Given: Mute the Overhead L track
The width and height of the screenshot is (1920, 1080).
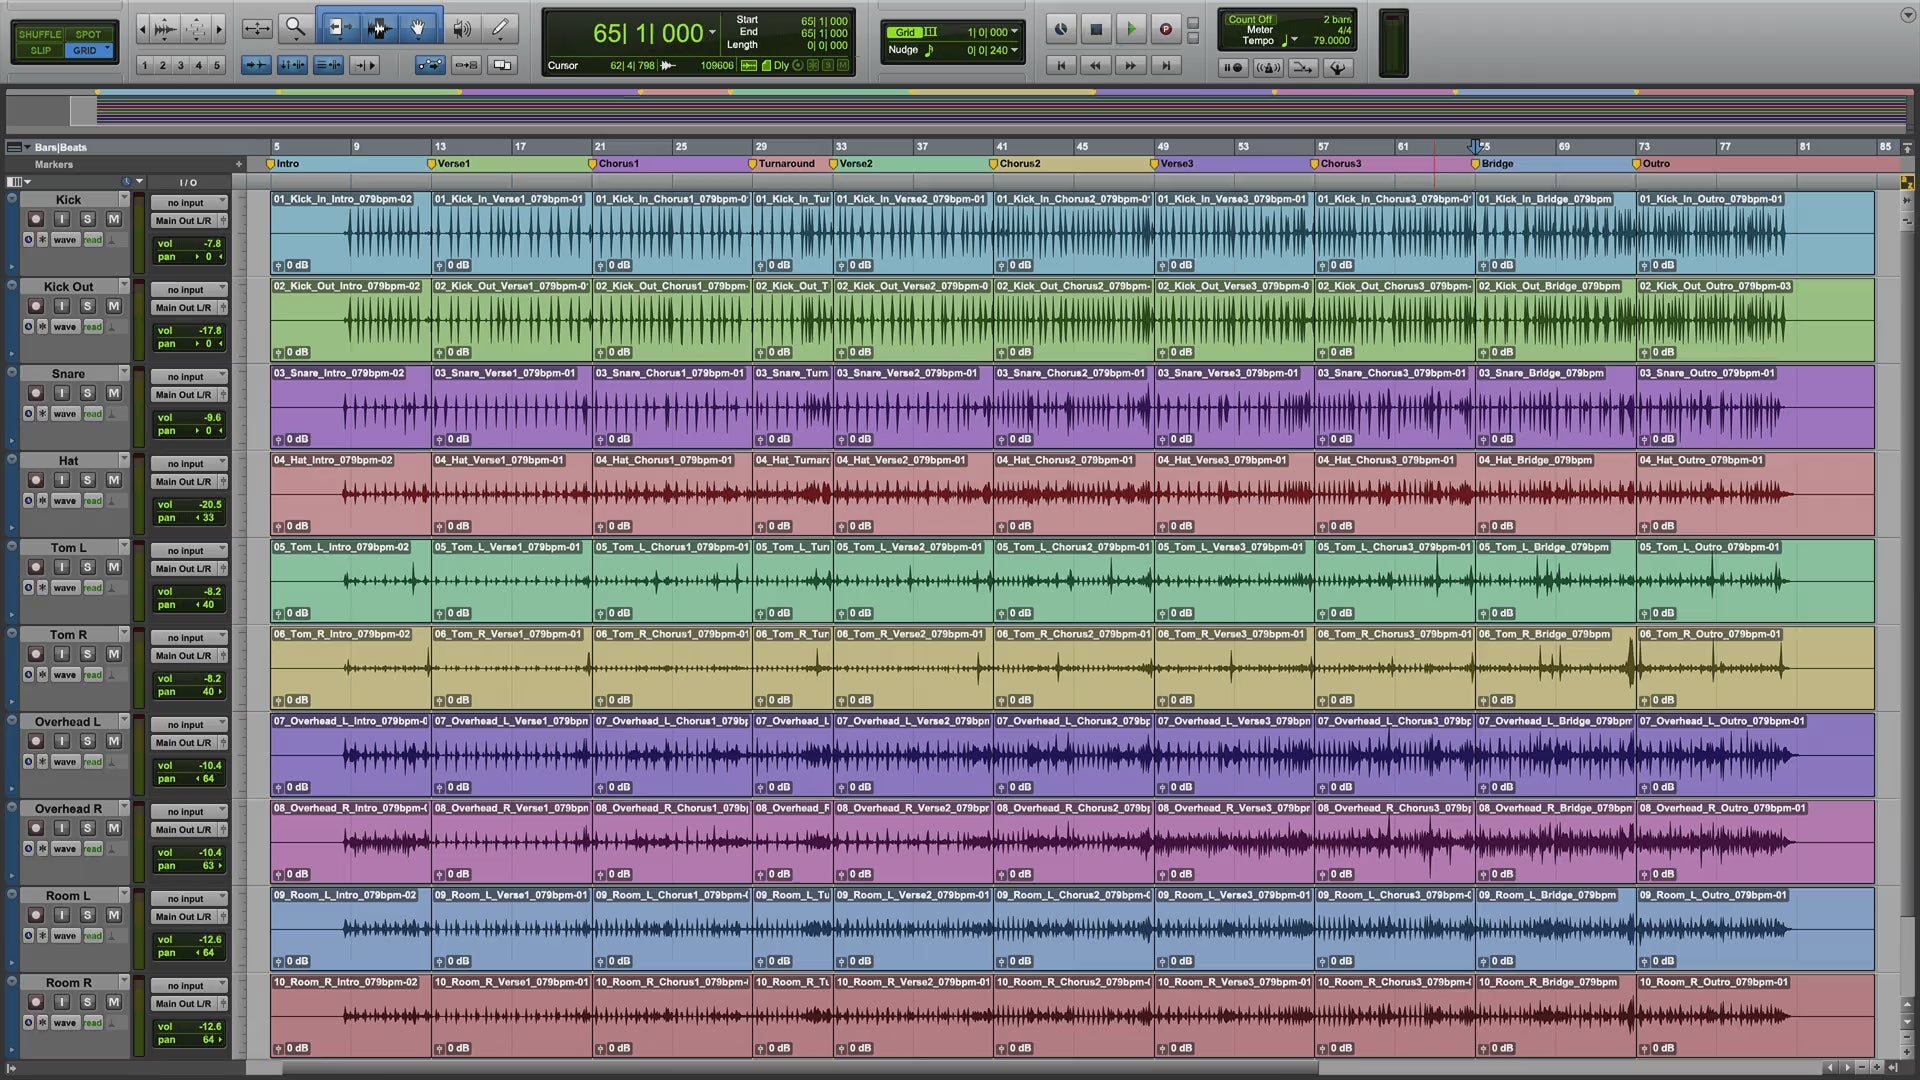Looking at the screenshot, I should click(x=114, y=741).
